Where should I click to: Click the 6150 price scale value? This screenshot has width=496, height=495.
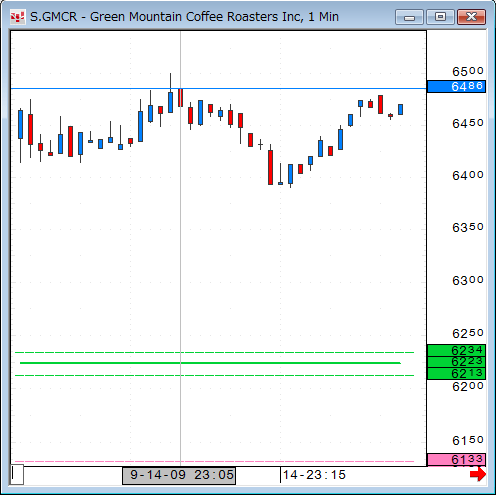point(467,440)
